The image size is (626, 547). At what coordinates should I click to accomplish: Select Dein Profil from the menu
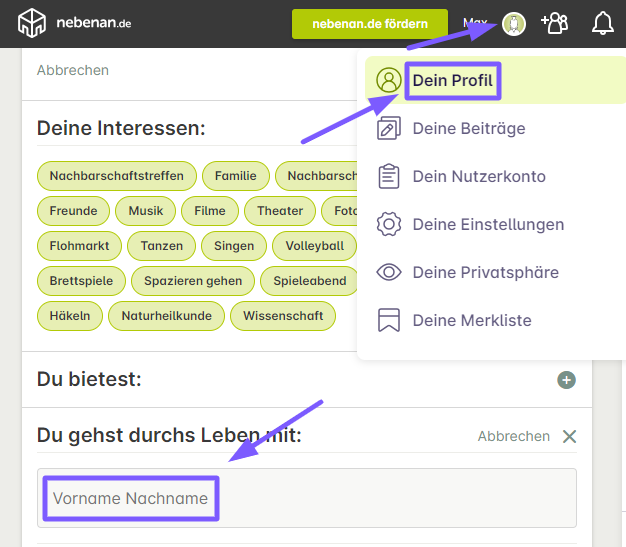[453, 81]
